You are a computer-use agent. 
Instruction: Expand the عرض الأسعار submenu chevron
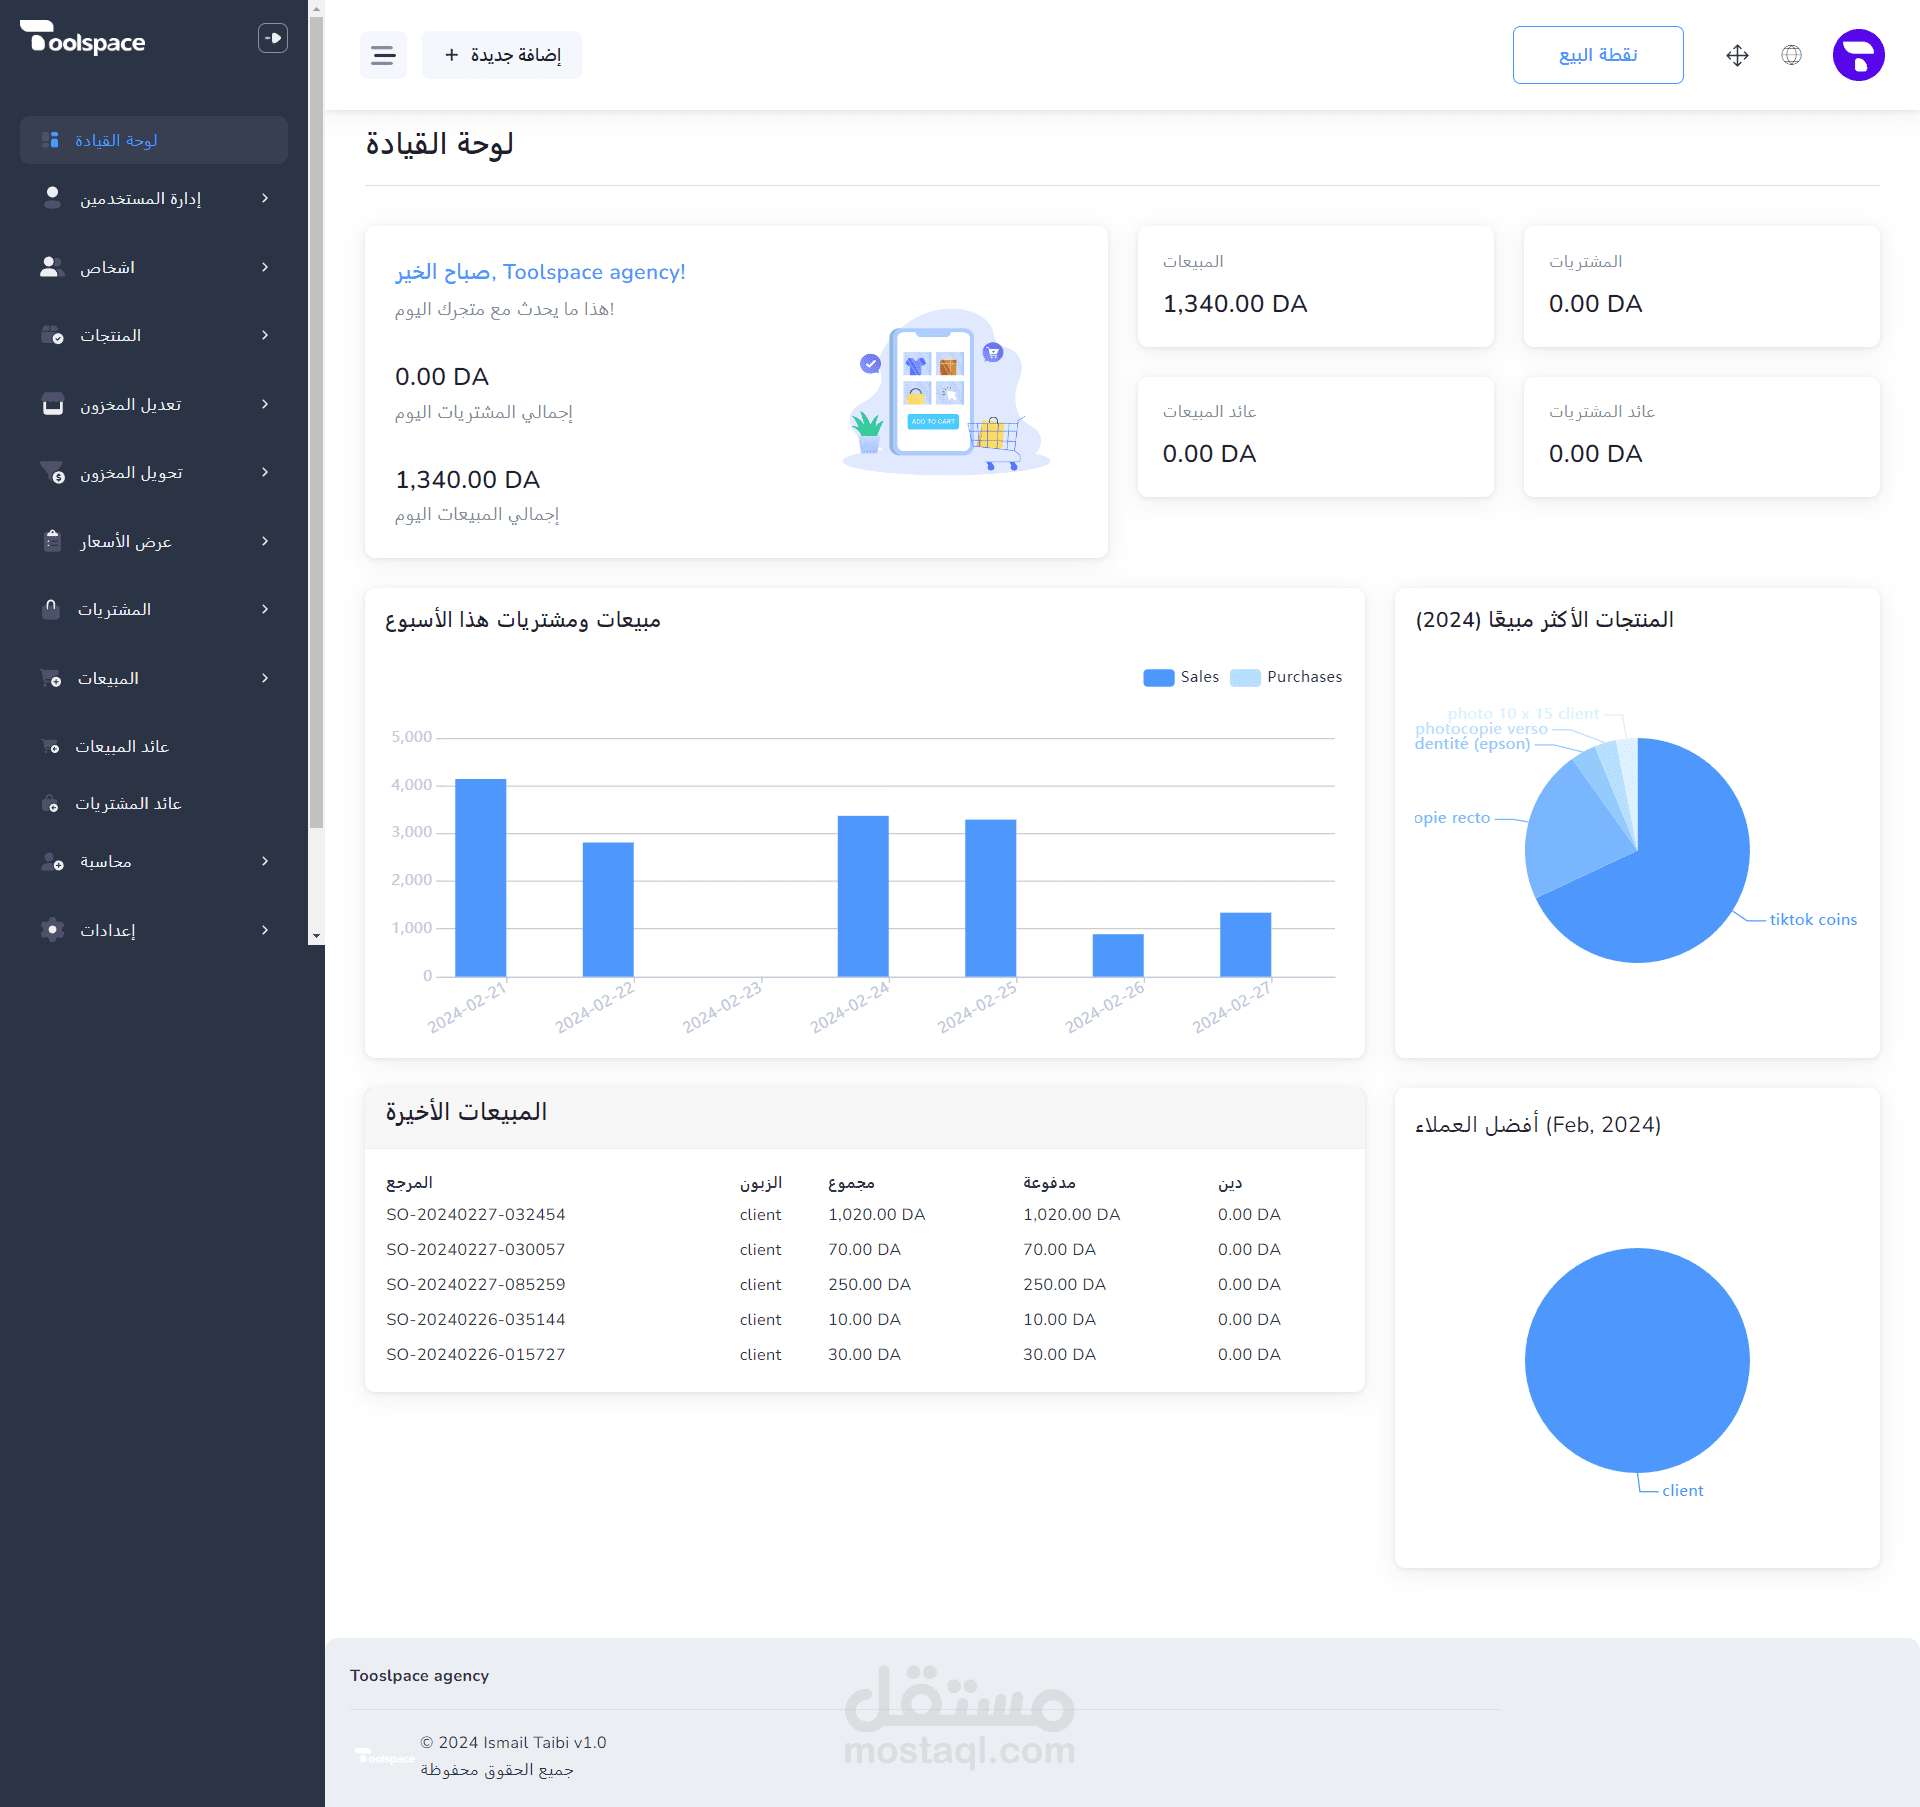click(x=265, y=541)
